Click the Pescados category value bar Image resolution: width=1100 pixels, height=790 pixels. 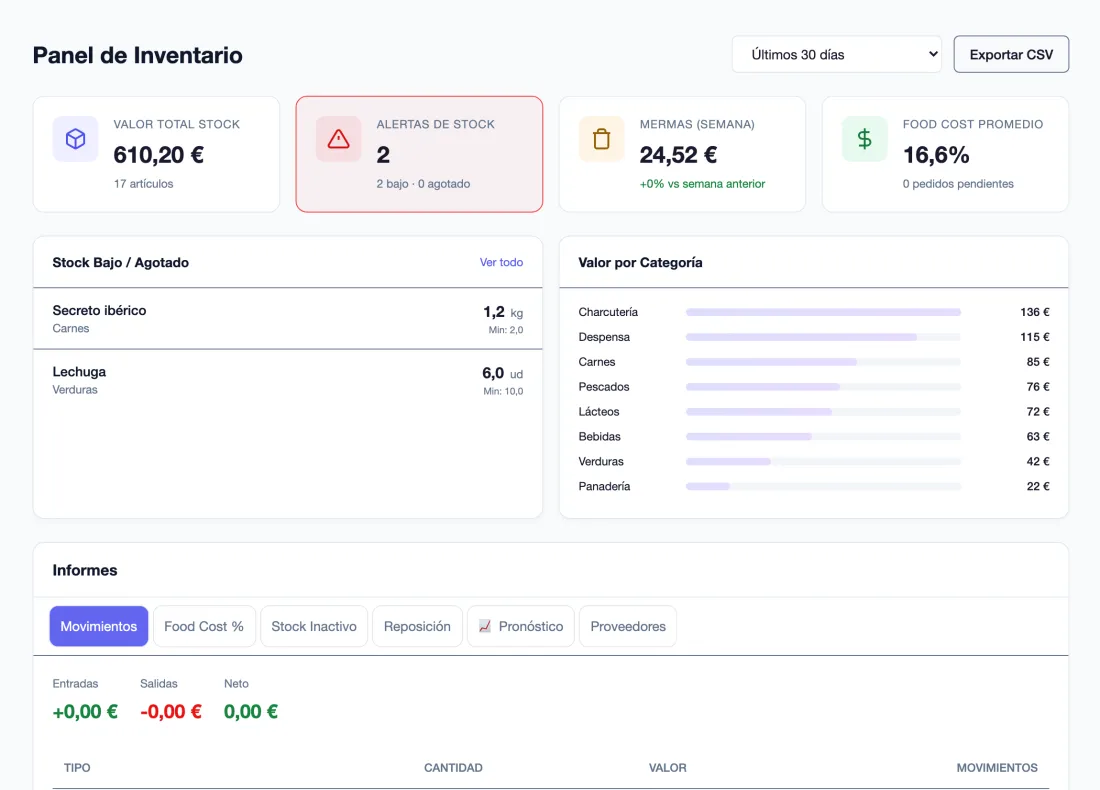pos(823,387)
